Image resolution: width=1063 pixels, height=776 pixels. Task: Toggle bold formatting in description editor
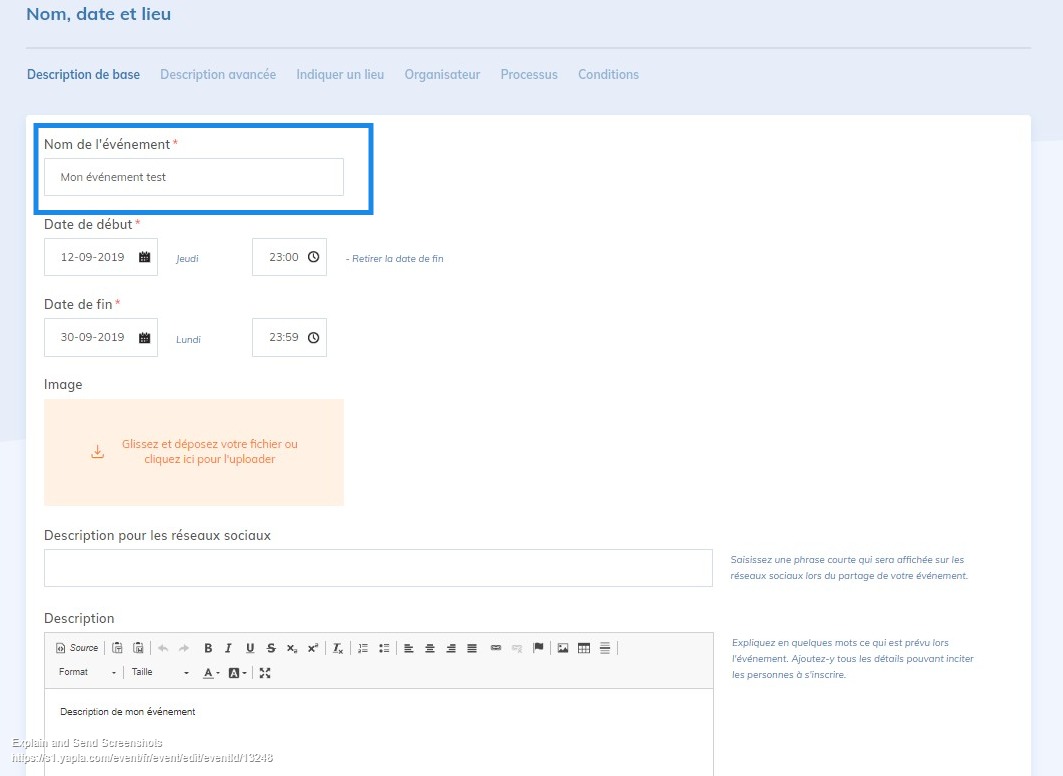tap(208, 648)
